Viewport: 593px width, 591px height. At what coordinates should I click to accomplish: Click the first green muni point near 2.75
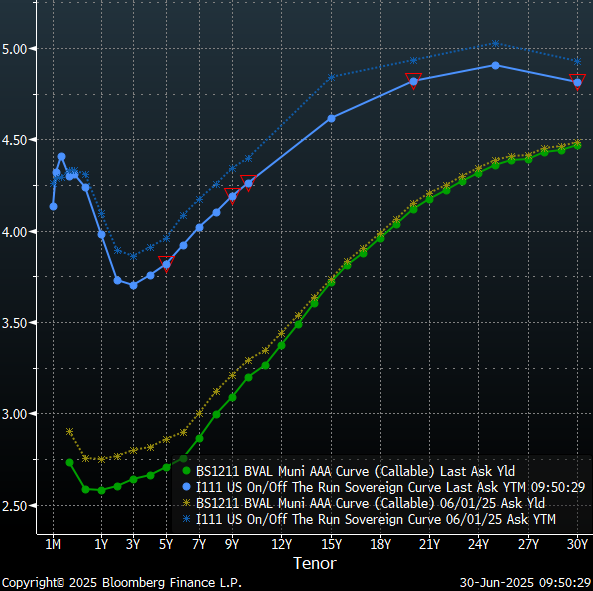[x=69, y=462]
